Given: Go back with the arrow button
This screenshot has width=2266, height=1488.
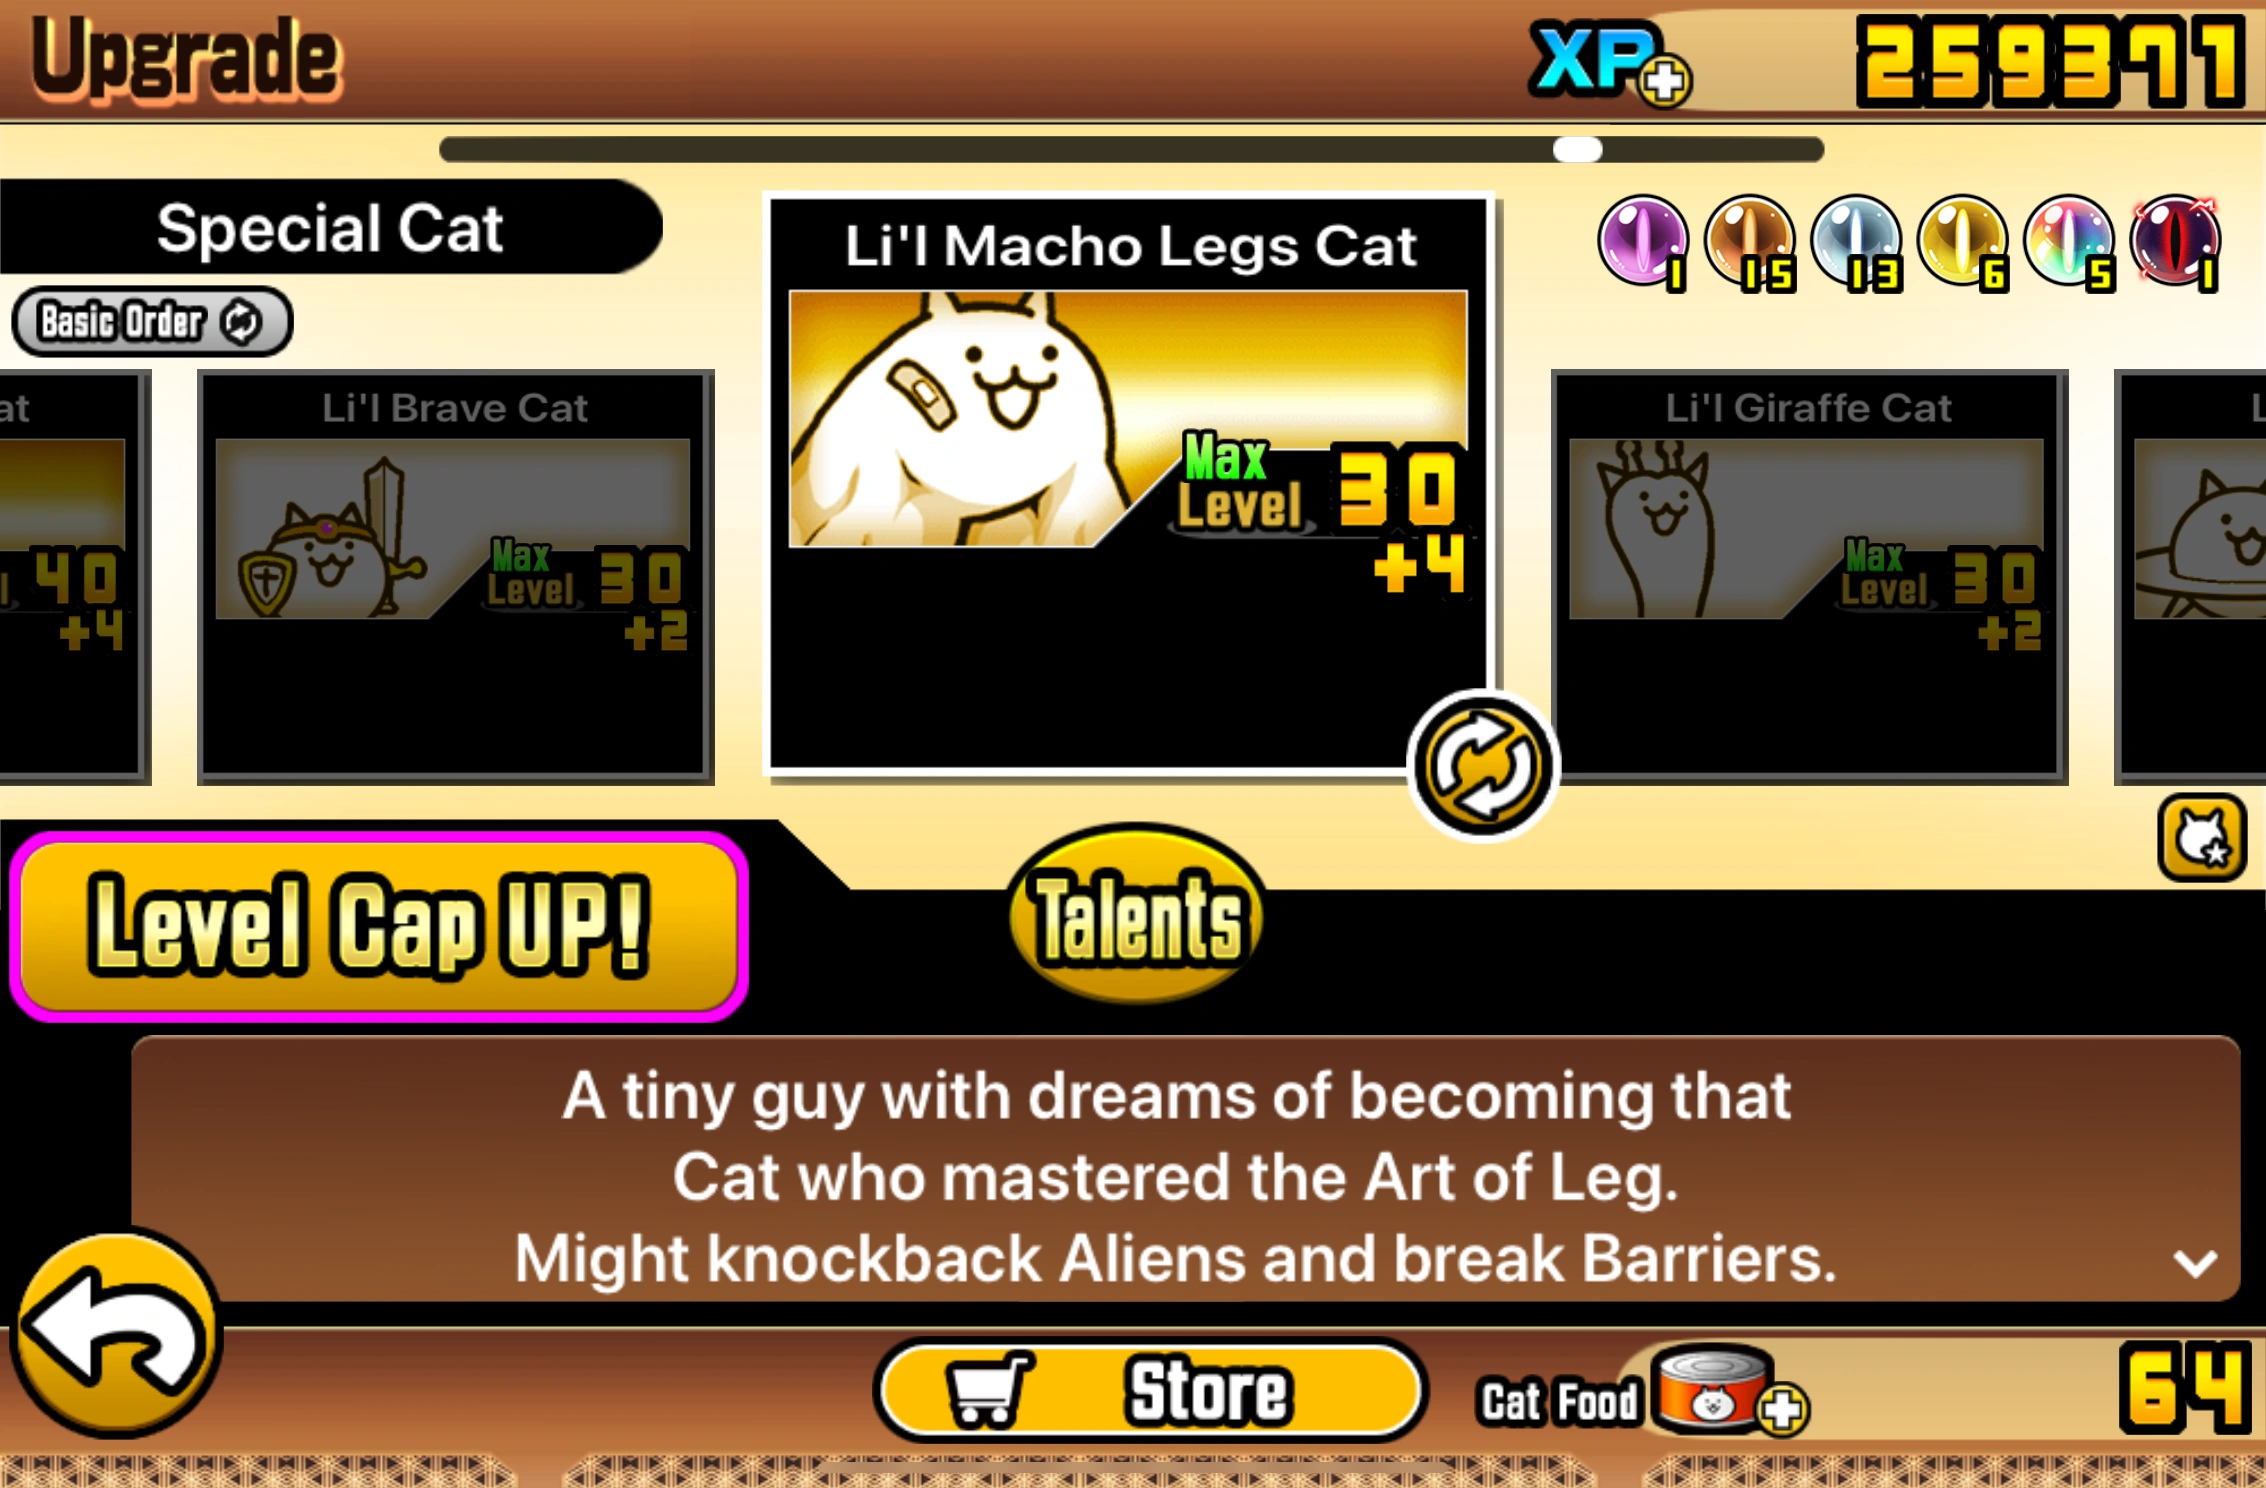Looking at the screenshot, I should point(116,1334).
